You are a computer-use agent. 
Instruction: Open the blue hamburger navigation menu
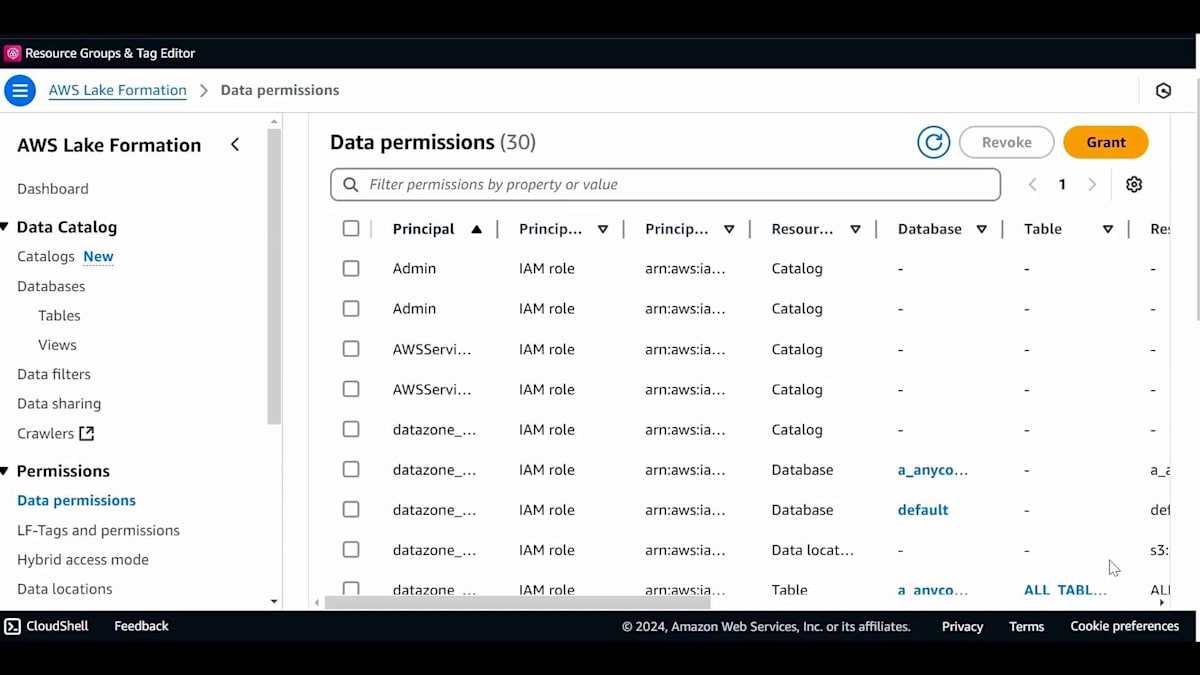[x=20, y=90]
